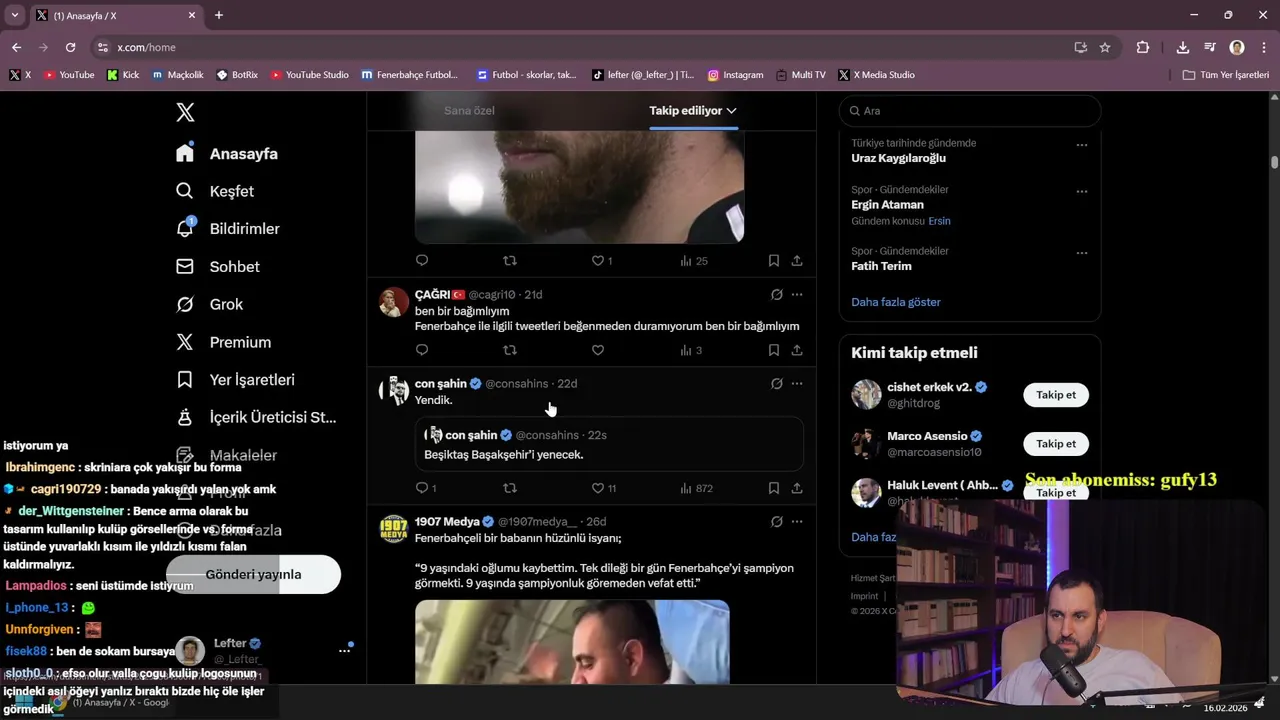The width and height of the screenshot is (1280, 720).
Task: Open Chrome extensions menu
Action: click(x=1143, y=47)
